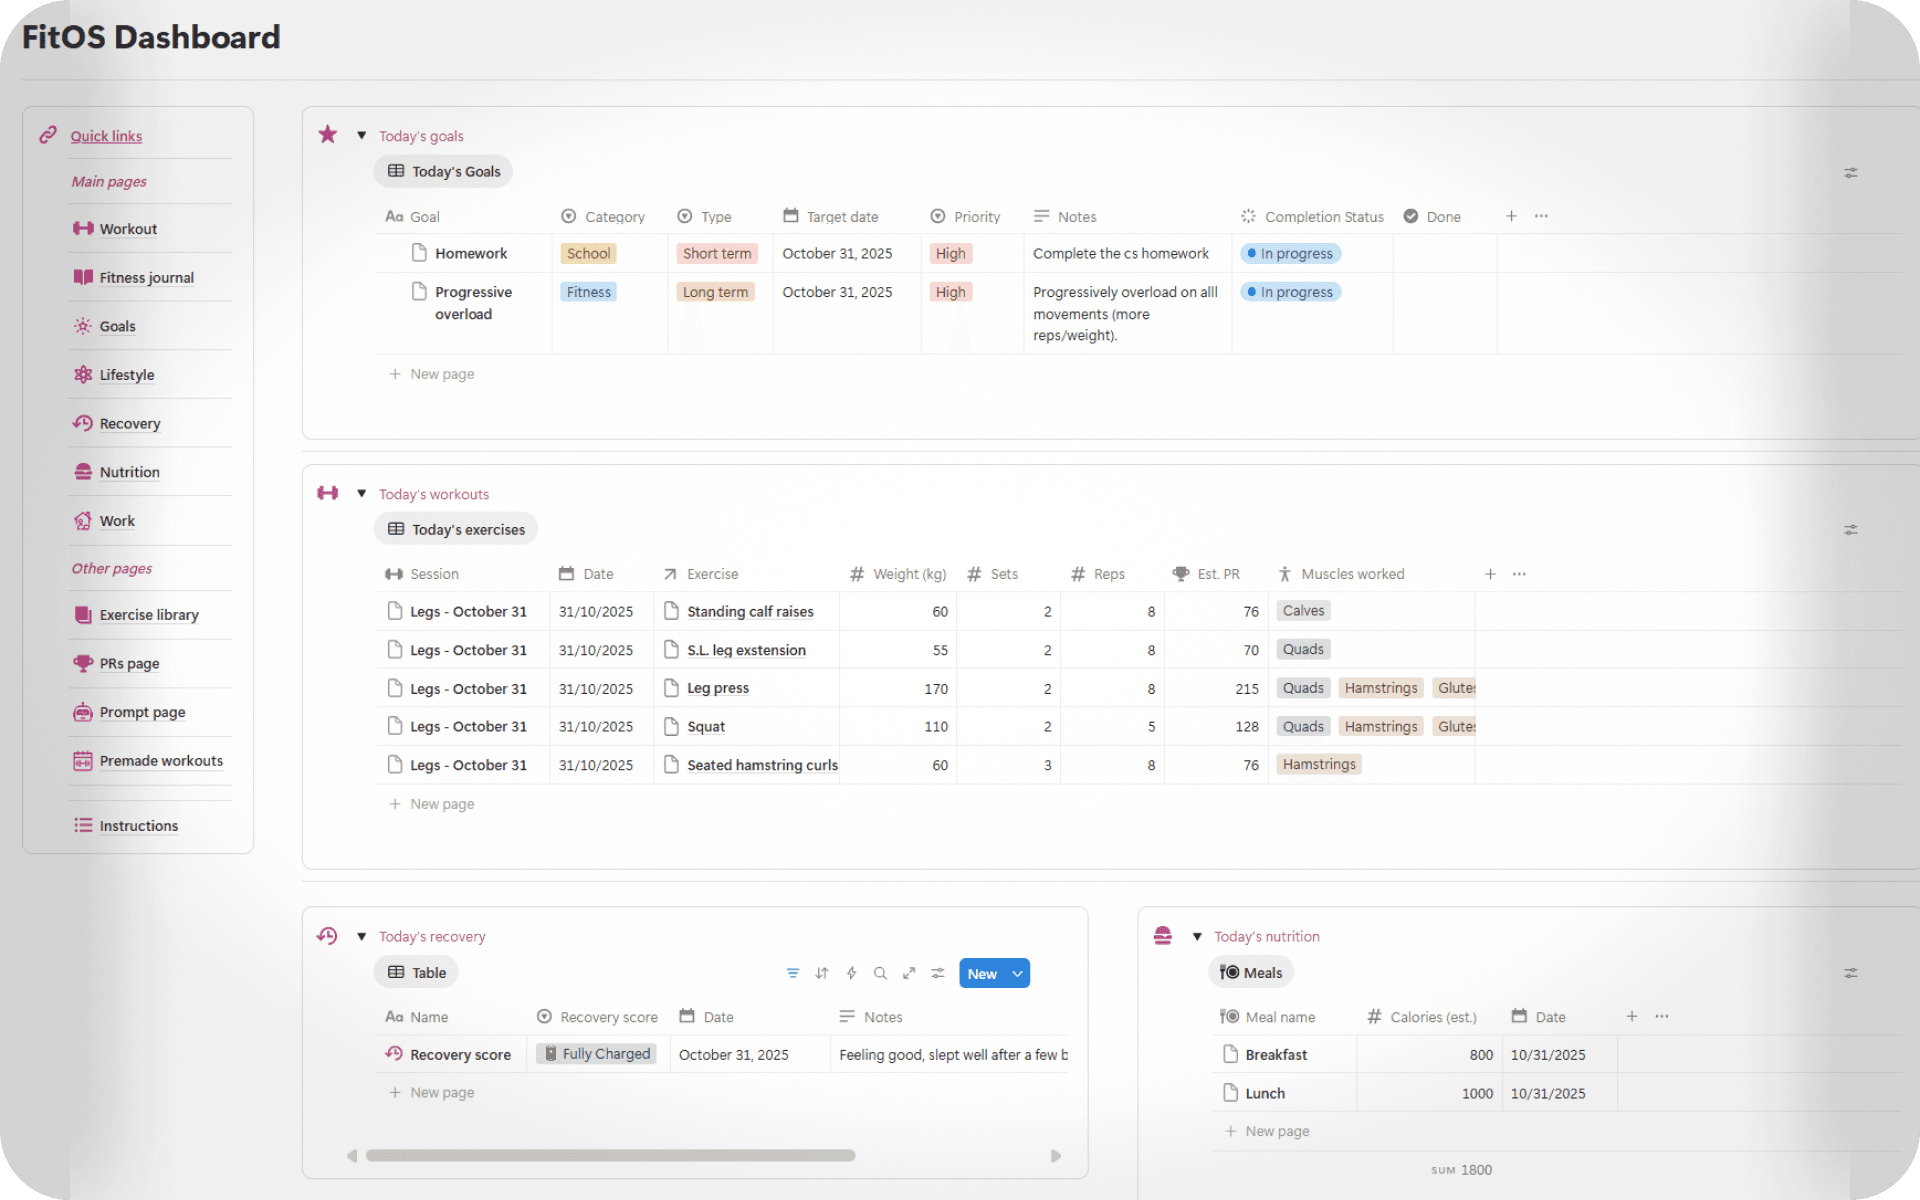1920x1200 pixels.
Task: Open more options in Meals table header
Action: pyautogui.click(x=1661, y=1016)
